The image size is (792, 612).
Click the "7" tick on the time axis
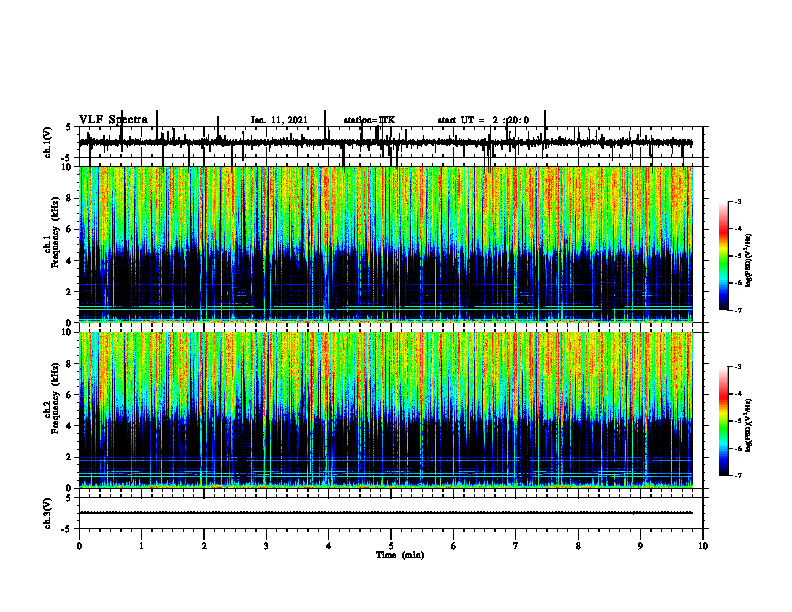click(x=516, y=546)
